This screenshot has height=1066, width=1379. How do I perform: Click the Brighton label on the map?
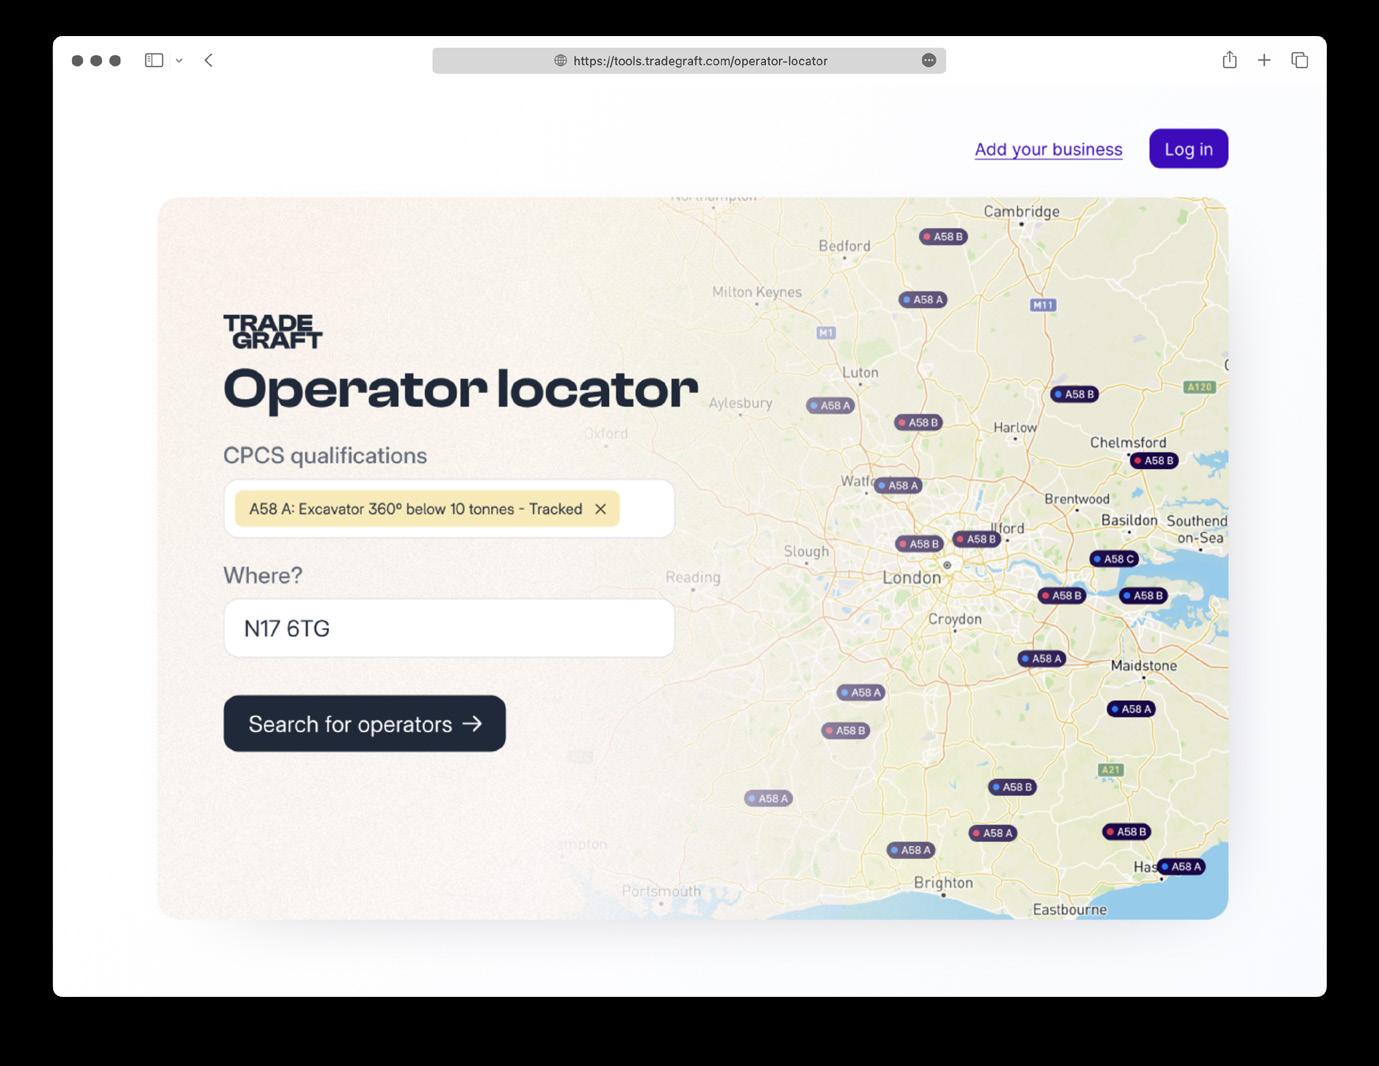943,882
